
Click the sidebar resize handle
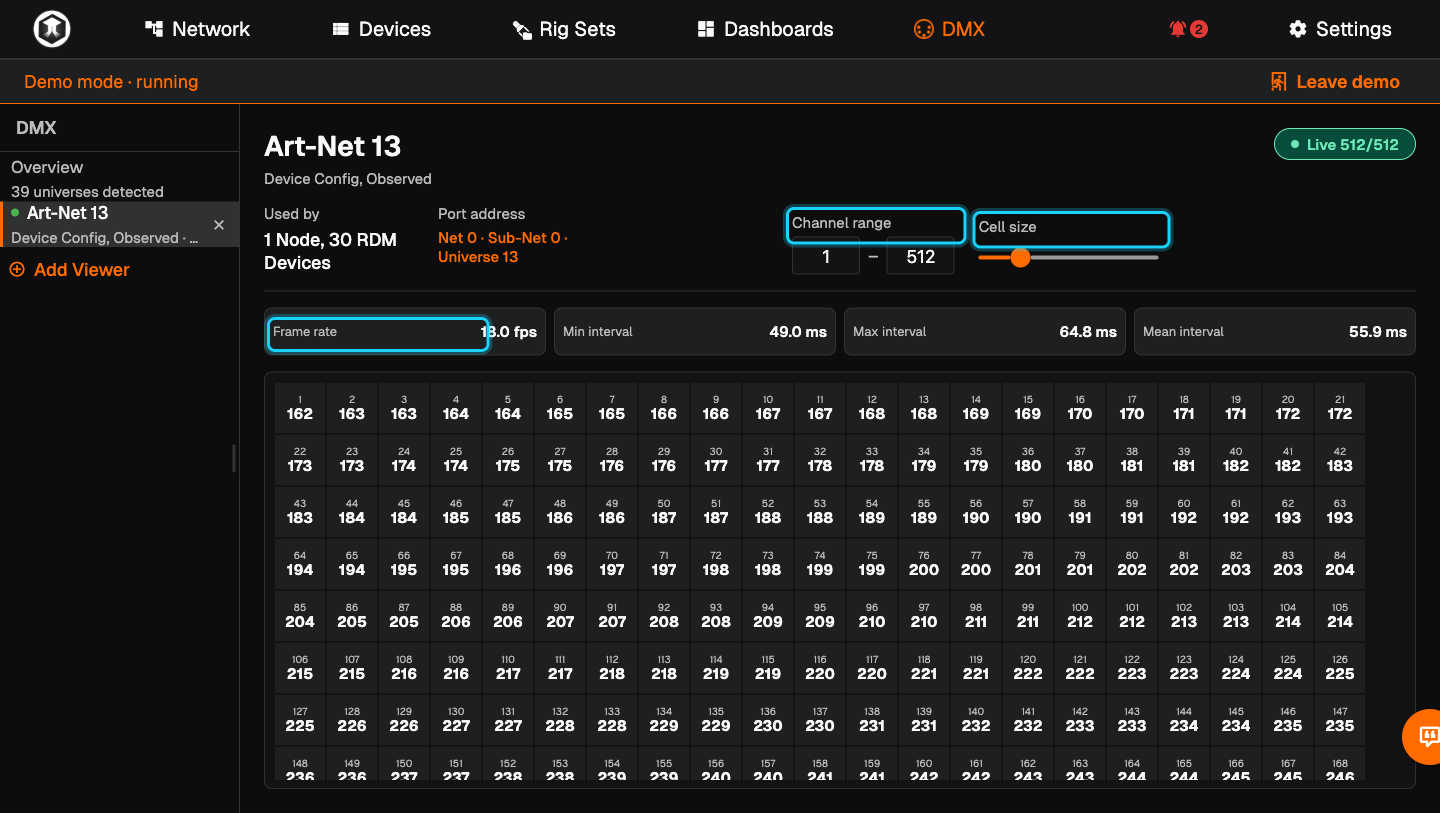pos(234,458)
